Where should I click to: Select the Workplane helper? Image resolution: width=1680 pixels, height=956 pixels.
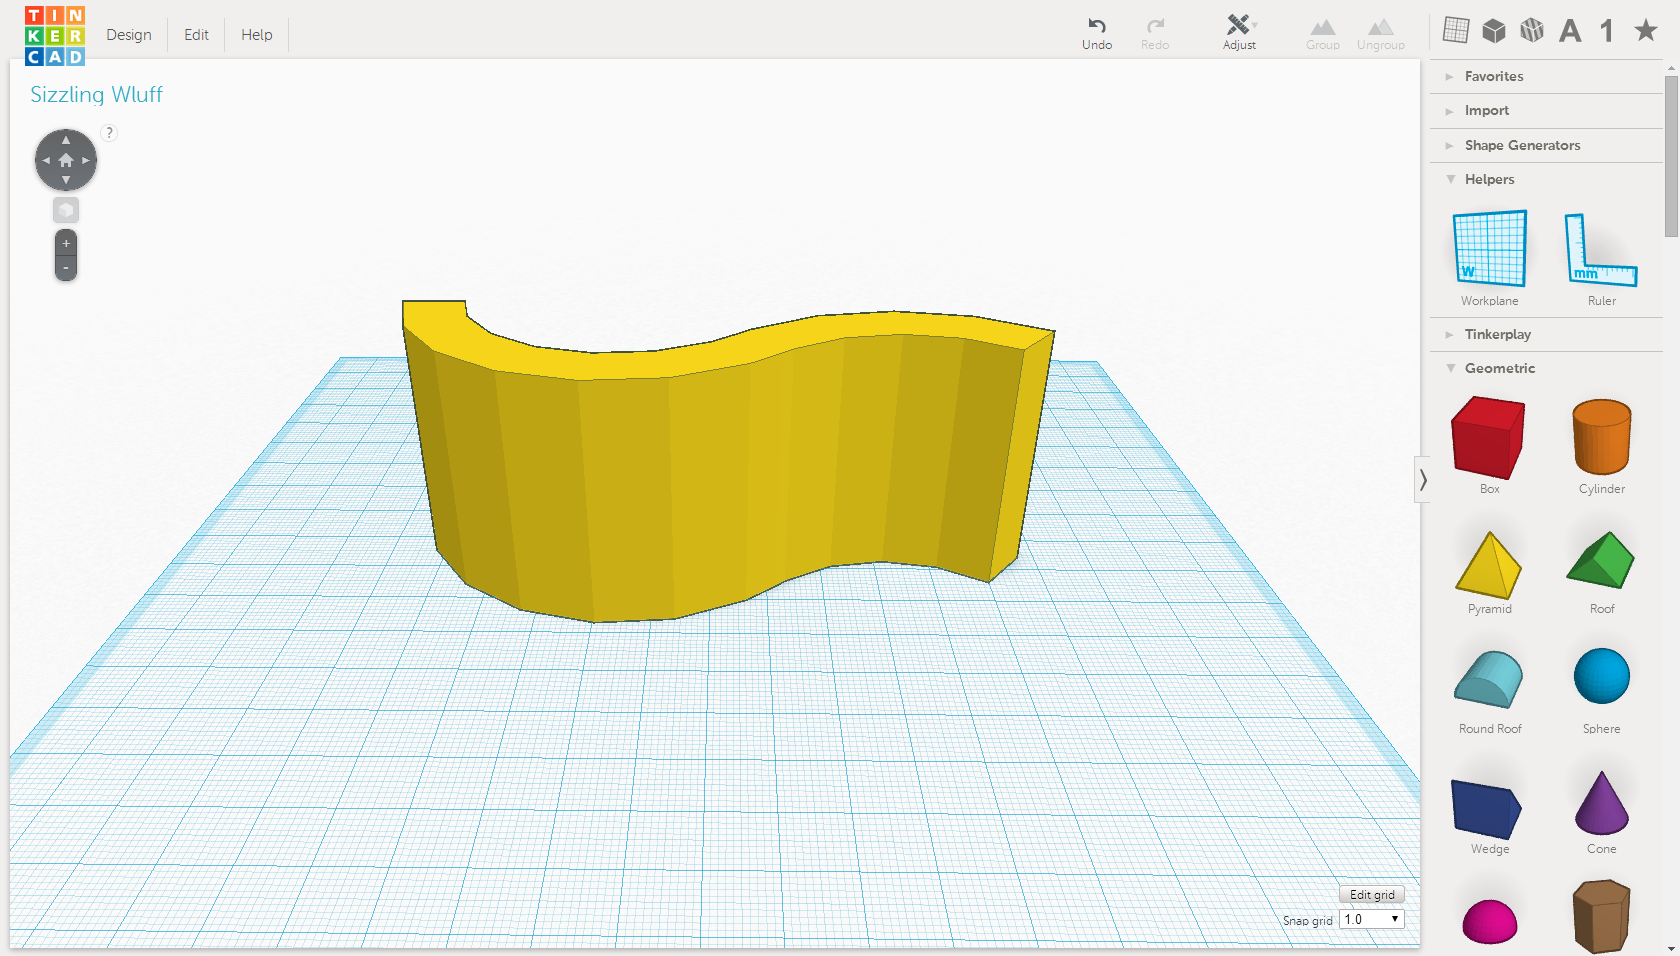click(1489, 250)
